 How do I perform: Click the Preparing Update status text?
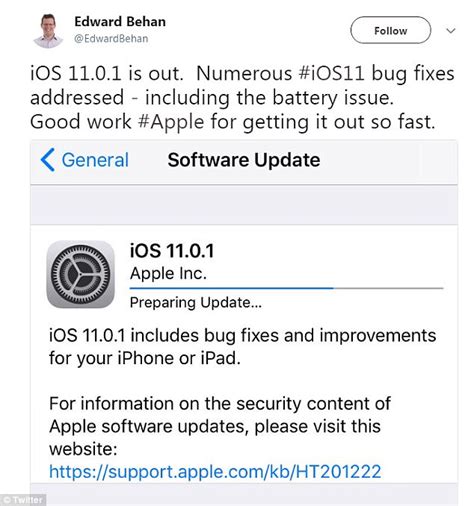point(196,303)
